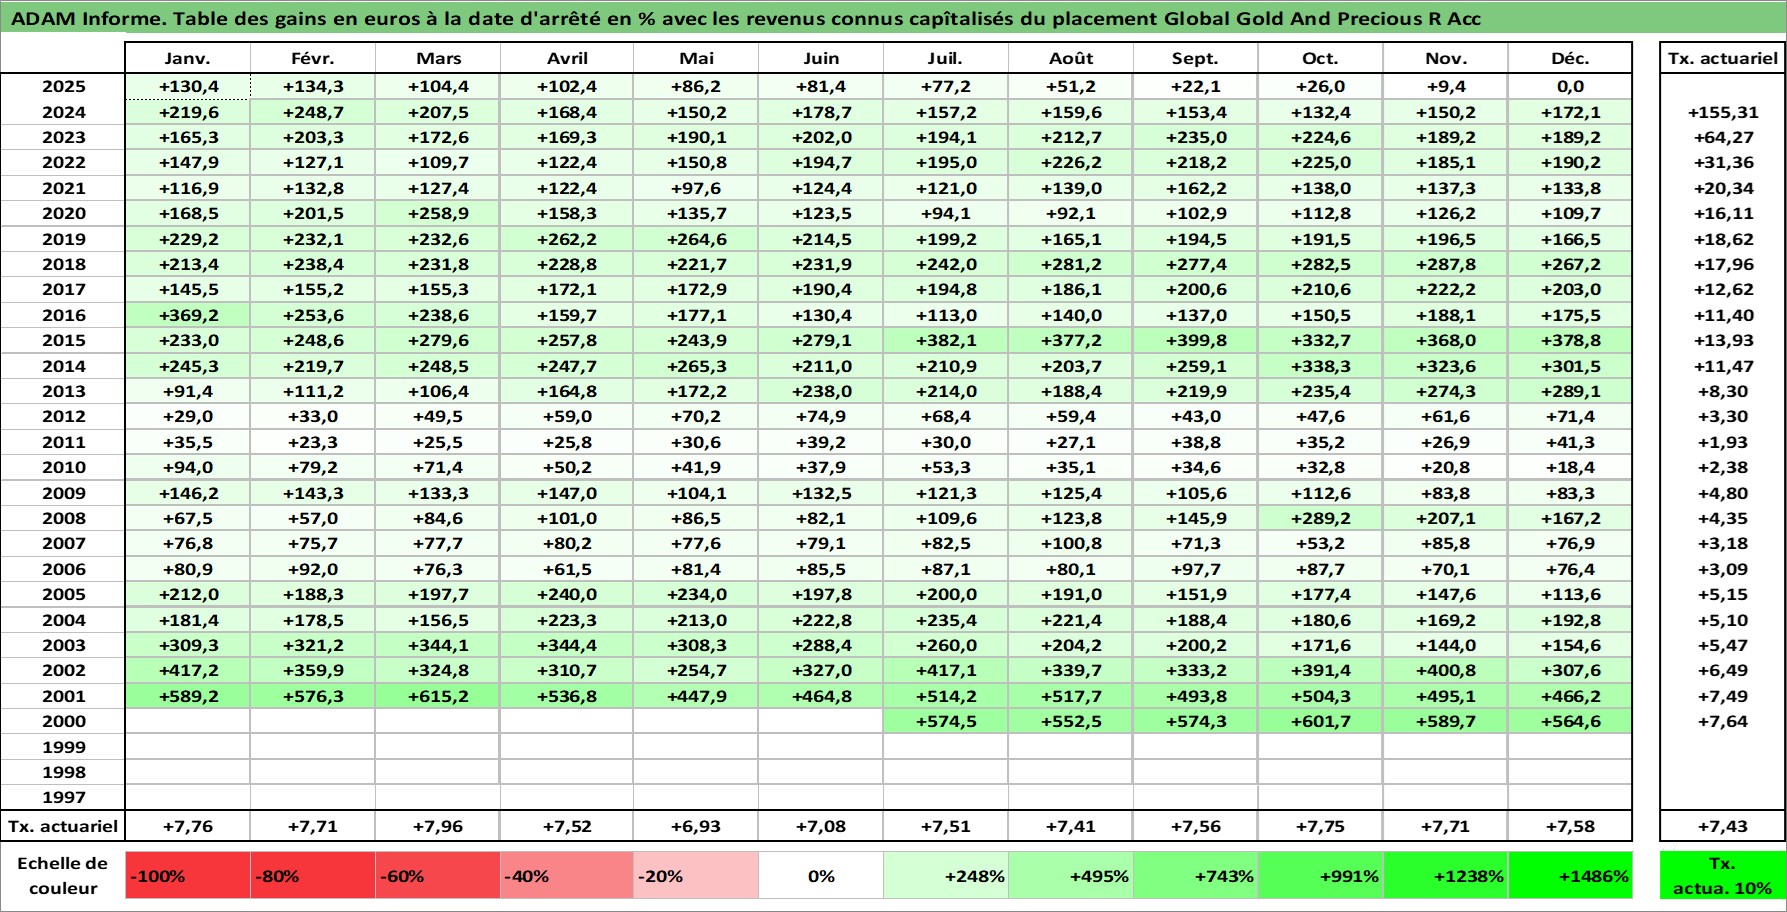Click the +287,8 value in Nov. 2018
Screen dimensions: 1787x912
1445,264
